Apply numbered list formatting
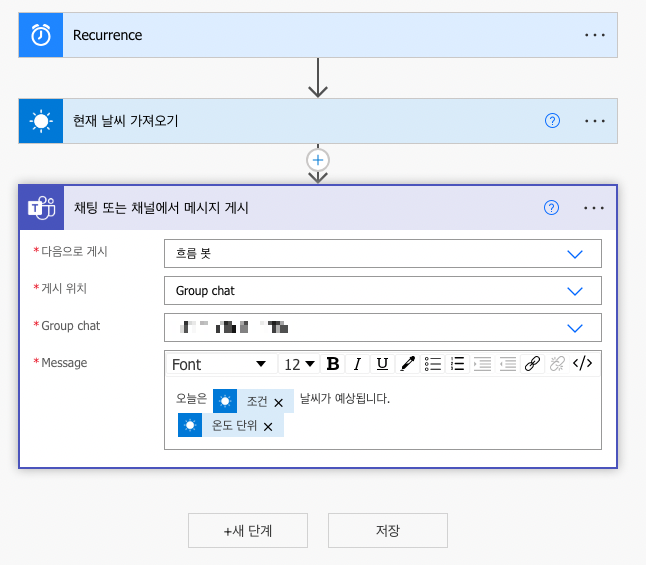The width and height of the screenshot is (646, 565). (x=457, y=364)
